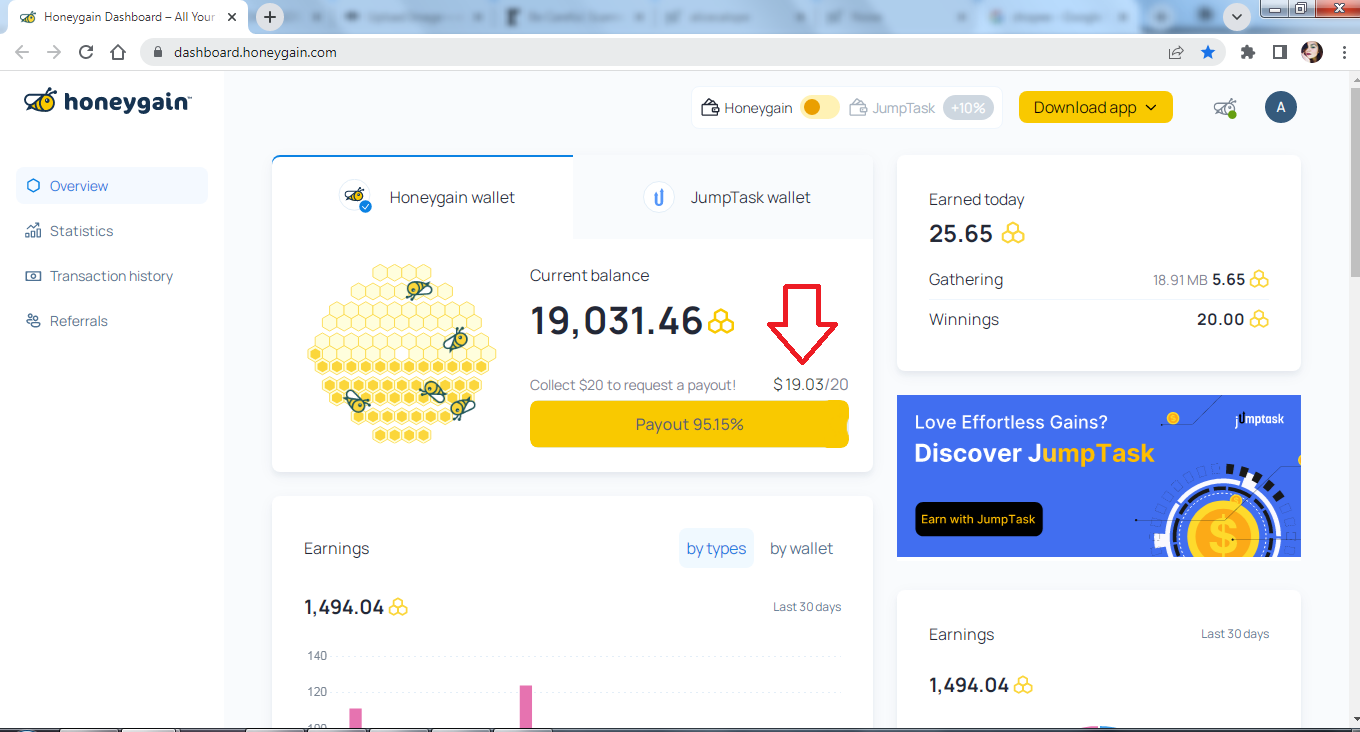Click Last 30 days in the right Earnings card
1360x732 pixels.
pyautogui.click(x=1235, y=634)
